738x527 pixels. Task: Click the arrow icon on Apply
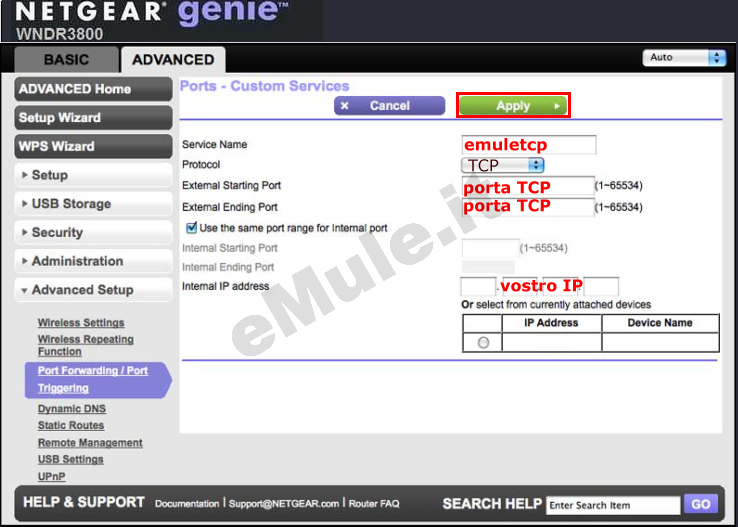(x=557, y=106)
